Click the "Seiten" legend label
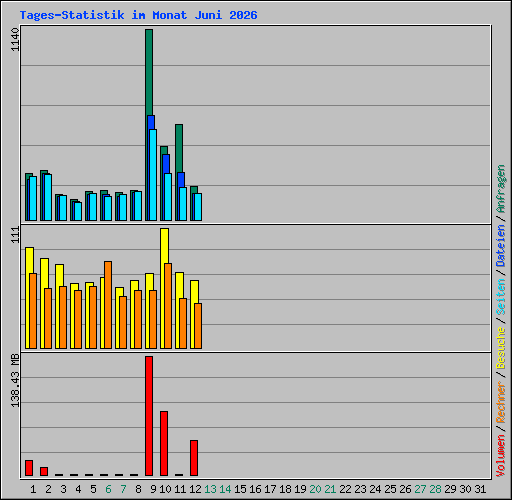This screenshot has height=500, width=512. click(x=501, y=297)
